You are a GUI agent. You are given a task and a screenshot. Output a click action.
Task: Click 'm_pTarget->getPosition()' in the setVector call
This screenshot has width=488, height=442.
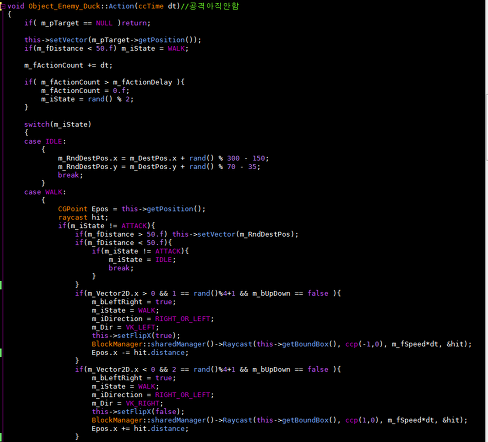pyautogui.click(x=144, y=40)
